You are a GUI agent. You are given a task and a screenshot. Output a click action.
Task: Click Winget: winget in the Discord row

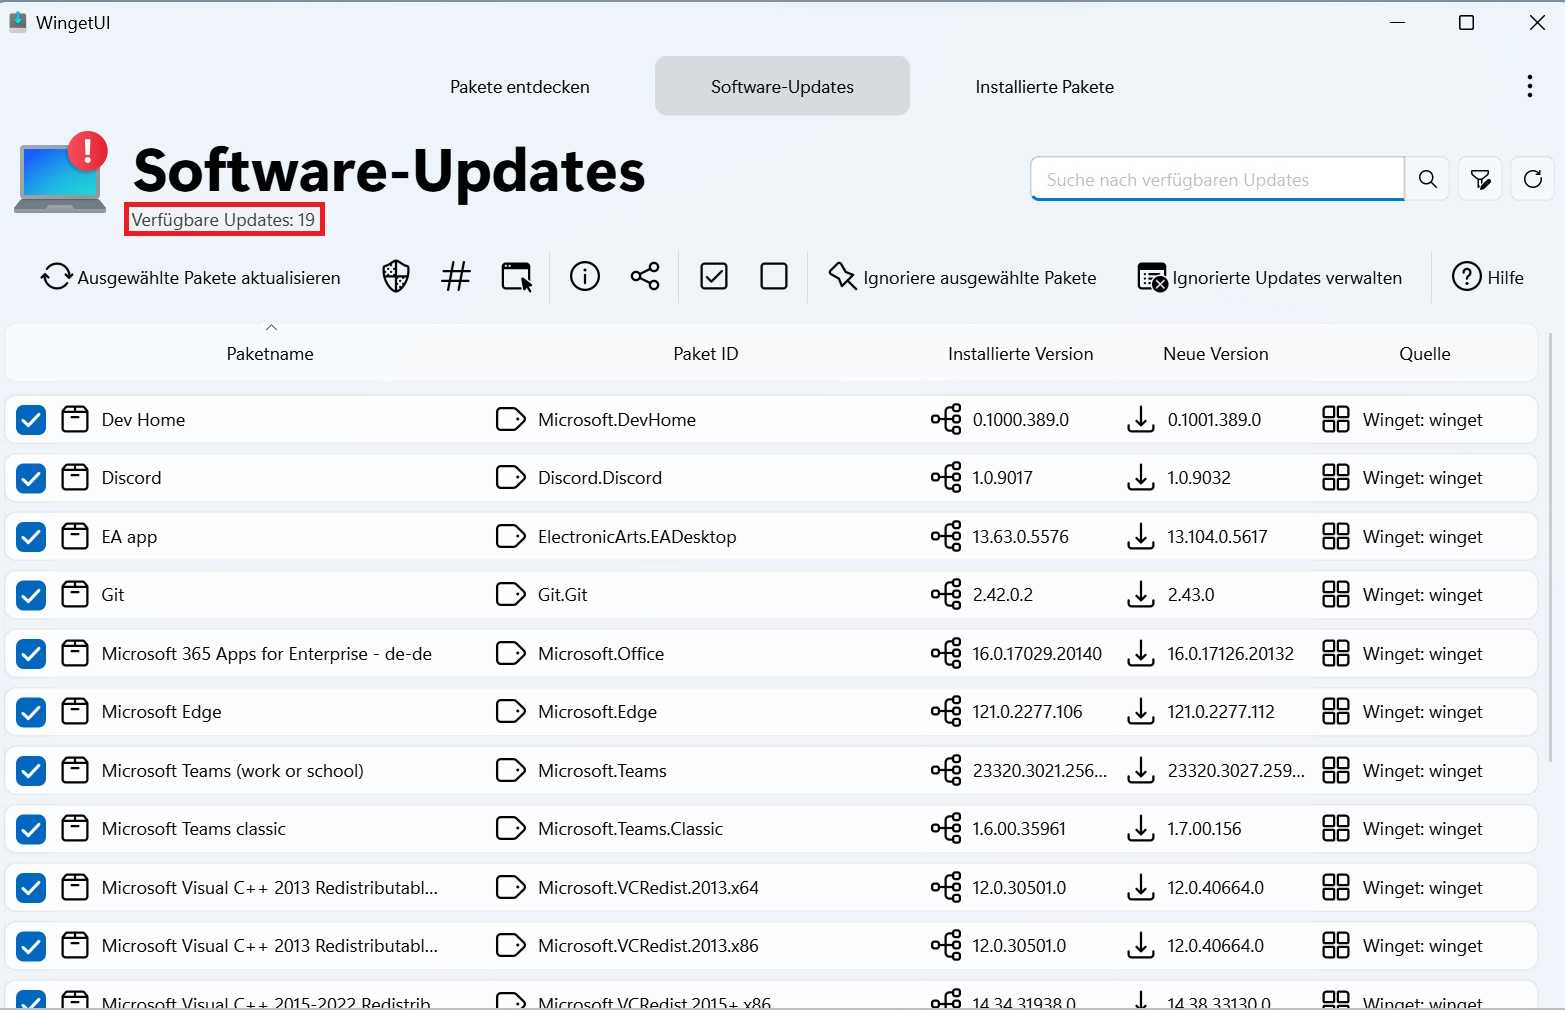pyautogui.click(x=1423, y=478)
